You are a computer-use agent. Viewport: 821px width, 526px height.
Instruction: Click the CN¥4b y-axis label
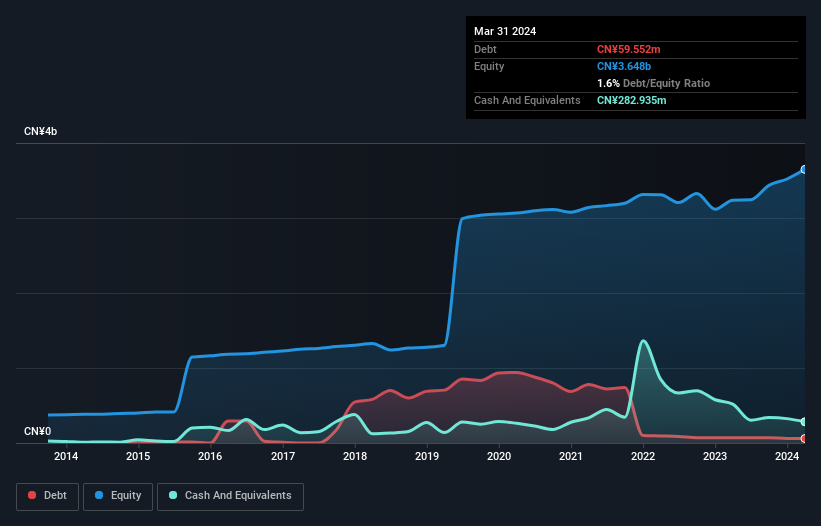coord(40,131)
